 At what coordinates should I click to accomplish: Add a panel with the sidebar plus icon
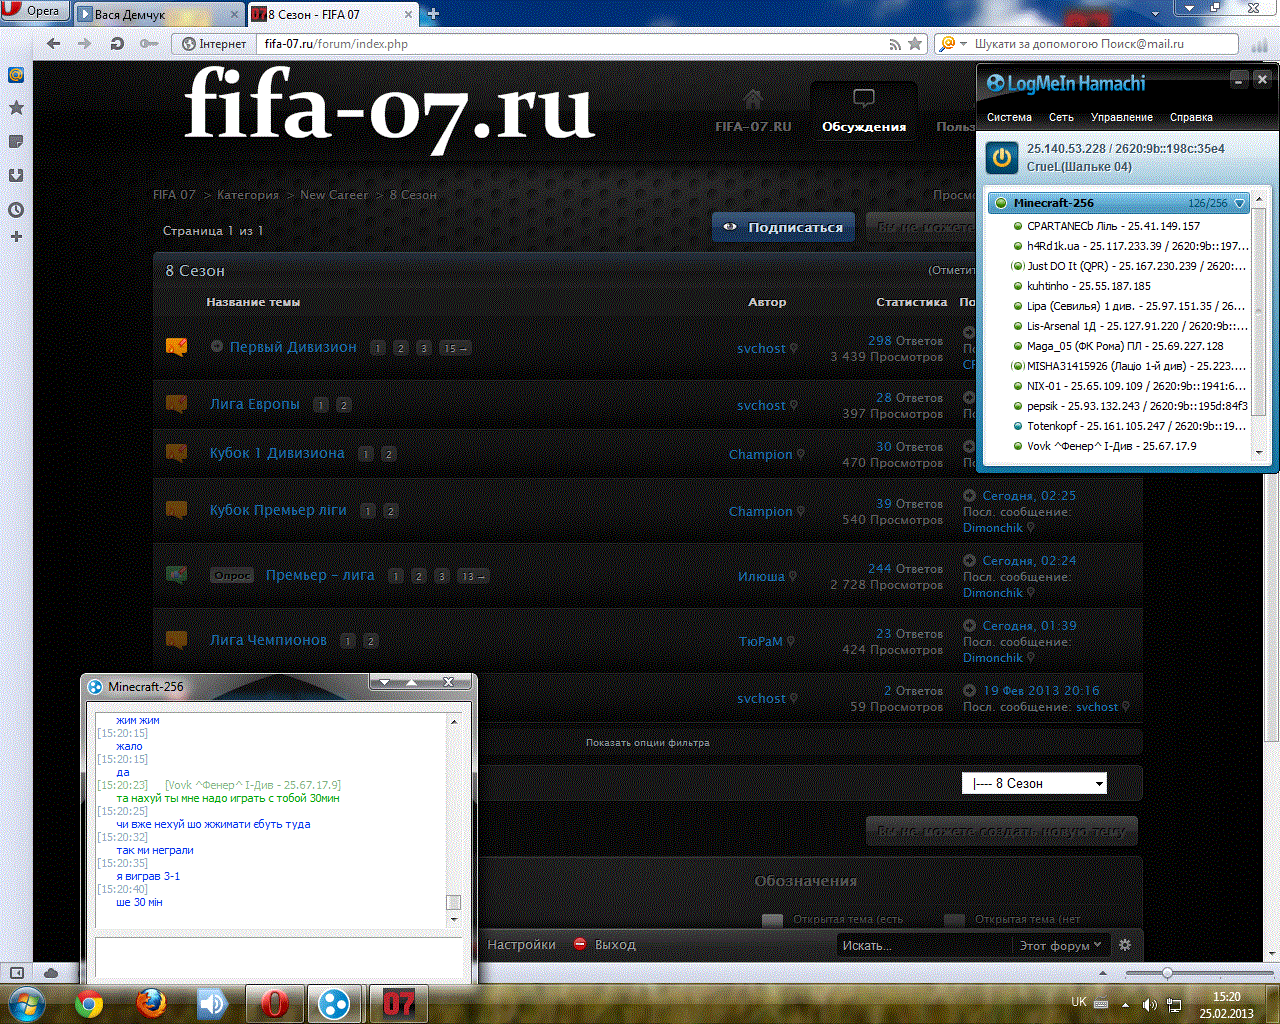tap(16, 237)
